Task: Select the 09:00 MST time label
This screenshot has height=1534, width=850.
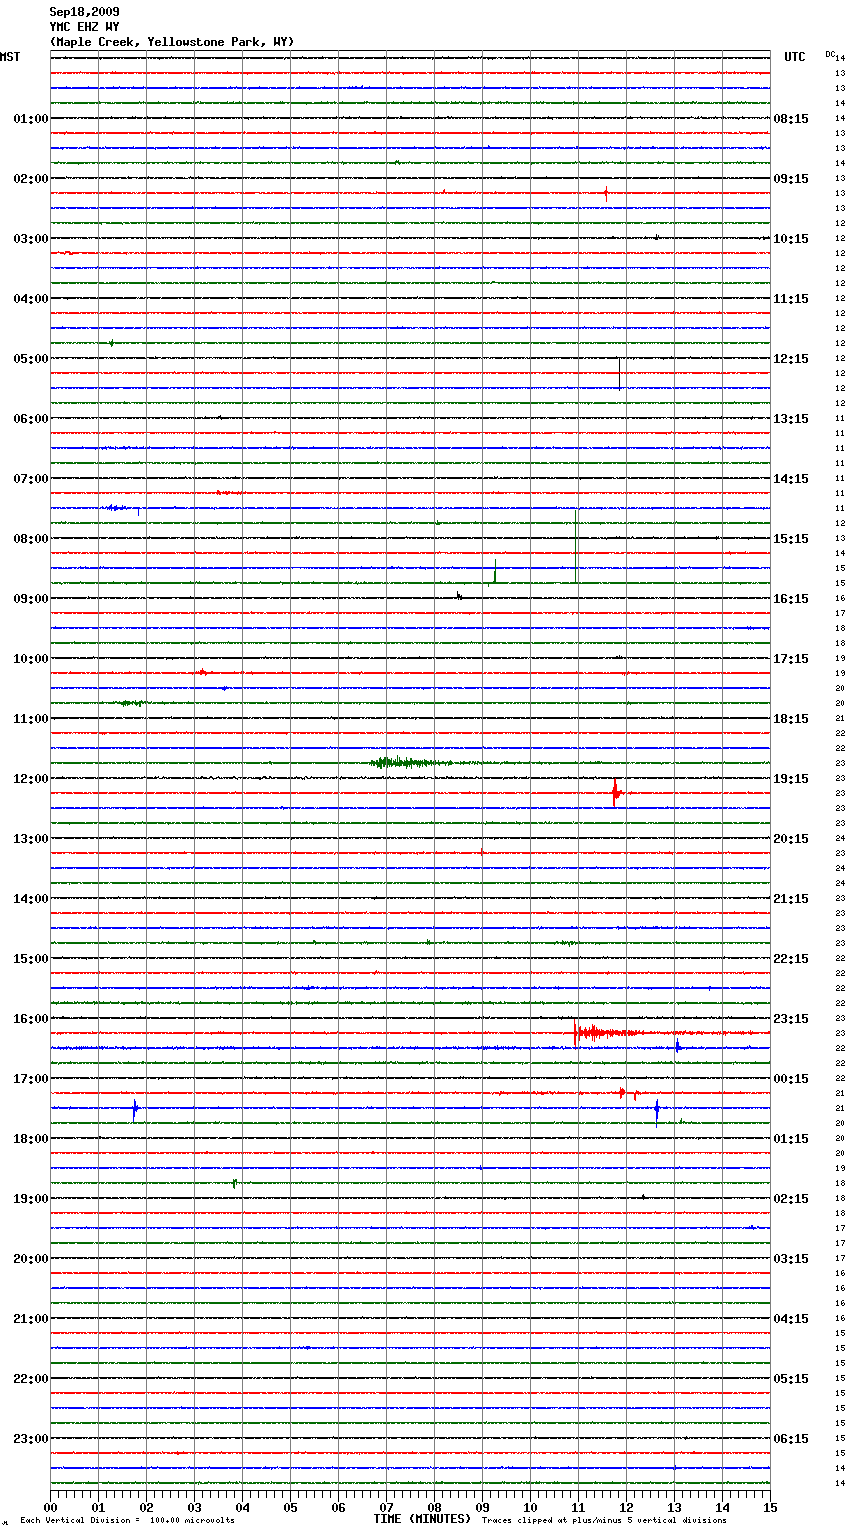Action: tap(31, 599)
